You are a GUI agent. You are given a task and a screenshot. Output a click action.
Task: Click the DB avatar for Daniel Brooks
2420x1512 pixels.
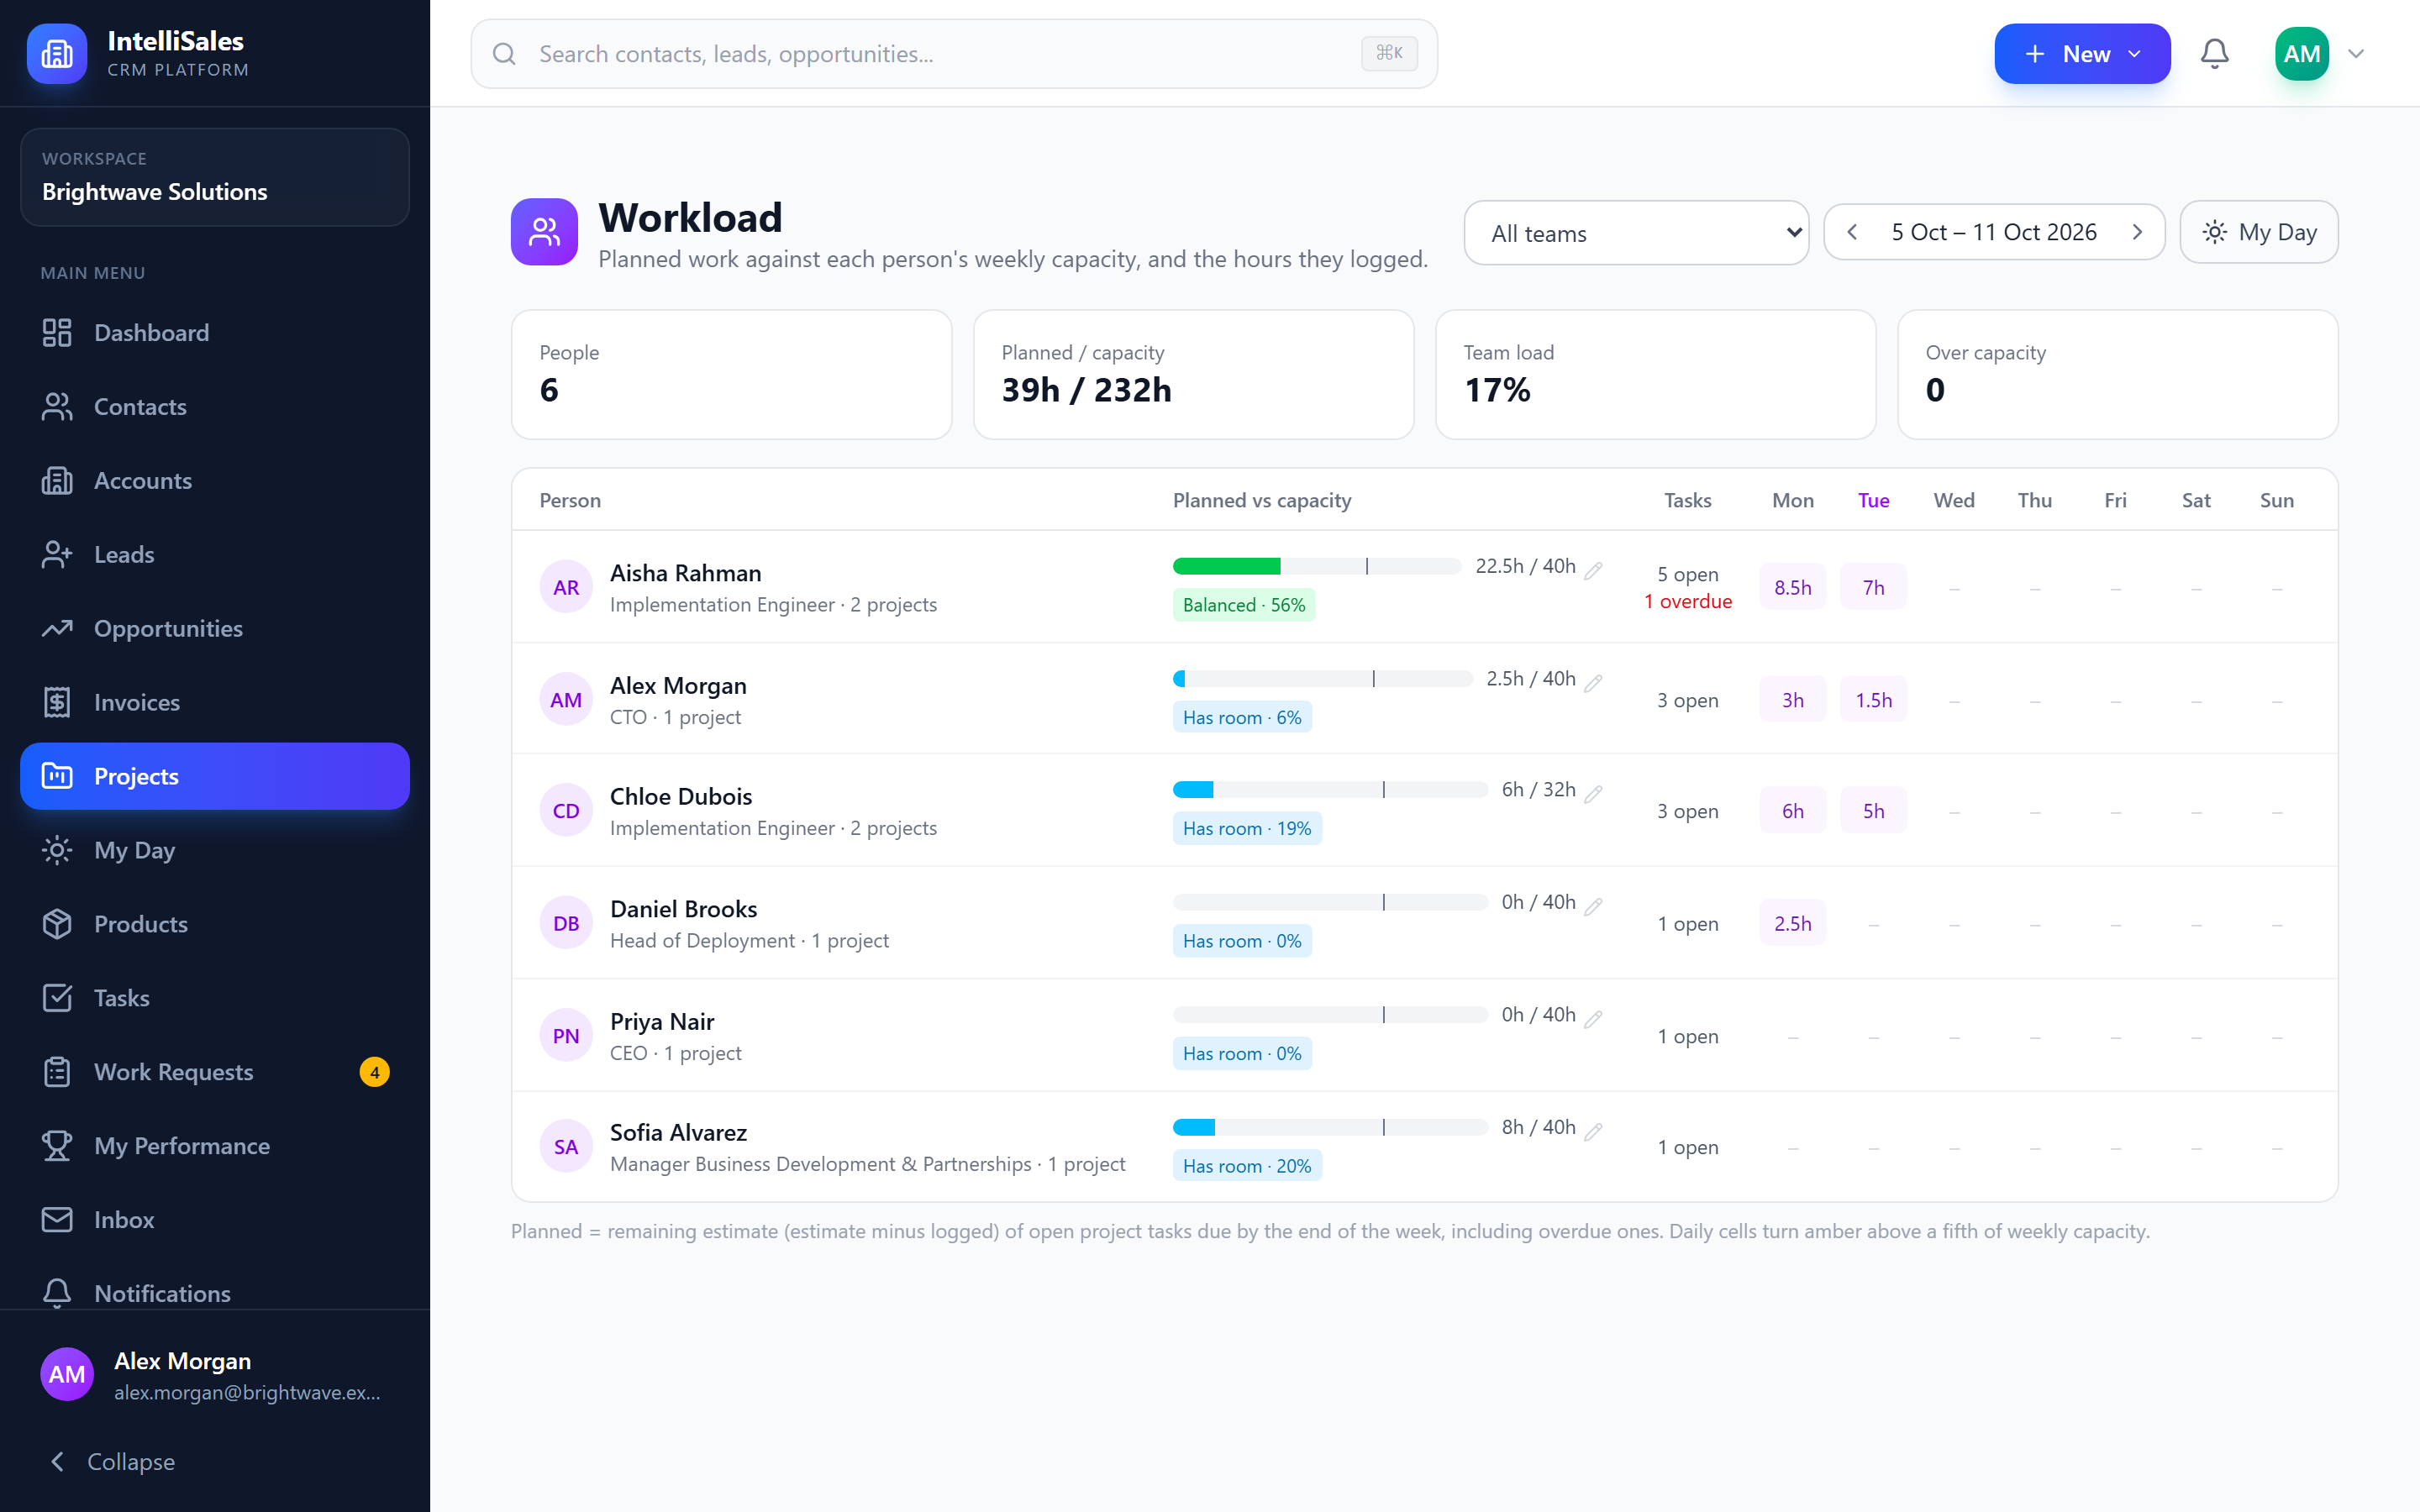566,923
